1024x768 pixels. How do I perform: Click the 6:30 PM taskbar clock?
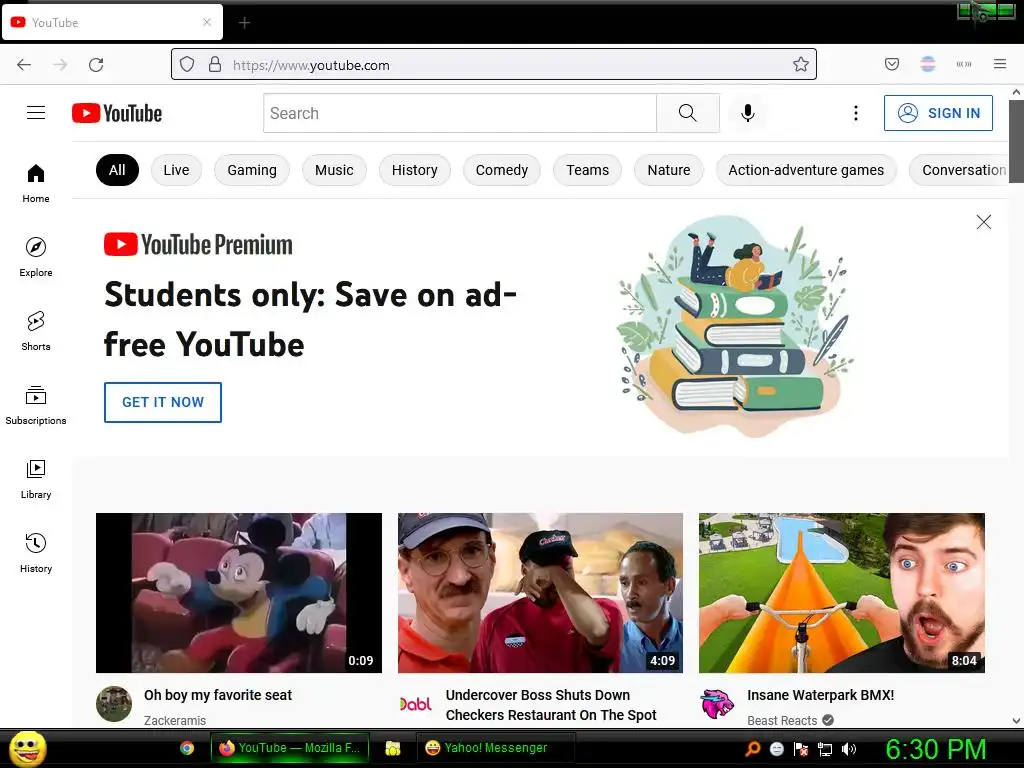click(936, 749)
